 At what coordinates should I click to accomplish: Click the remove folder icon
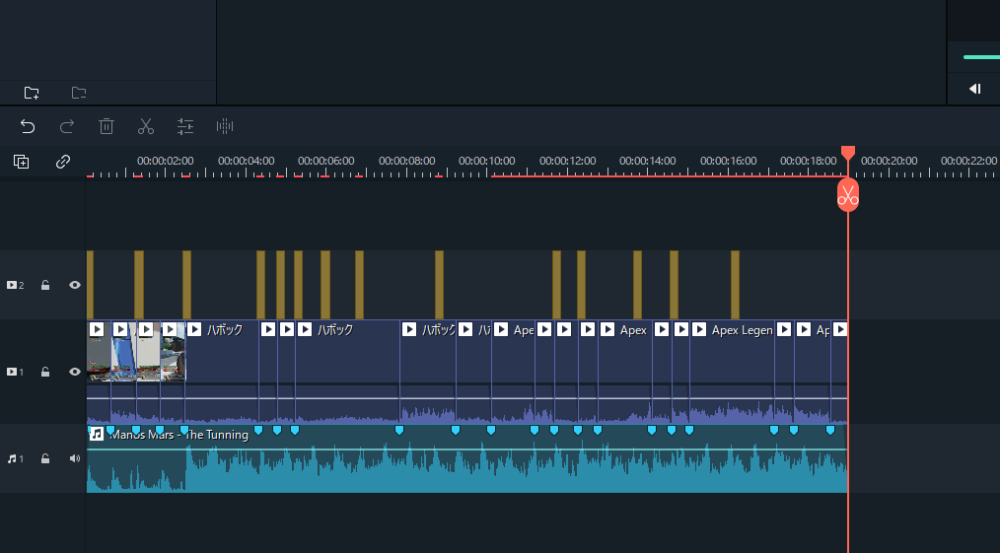point(79,93)
